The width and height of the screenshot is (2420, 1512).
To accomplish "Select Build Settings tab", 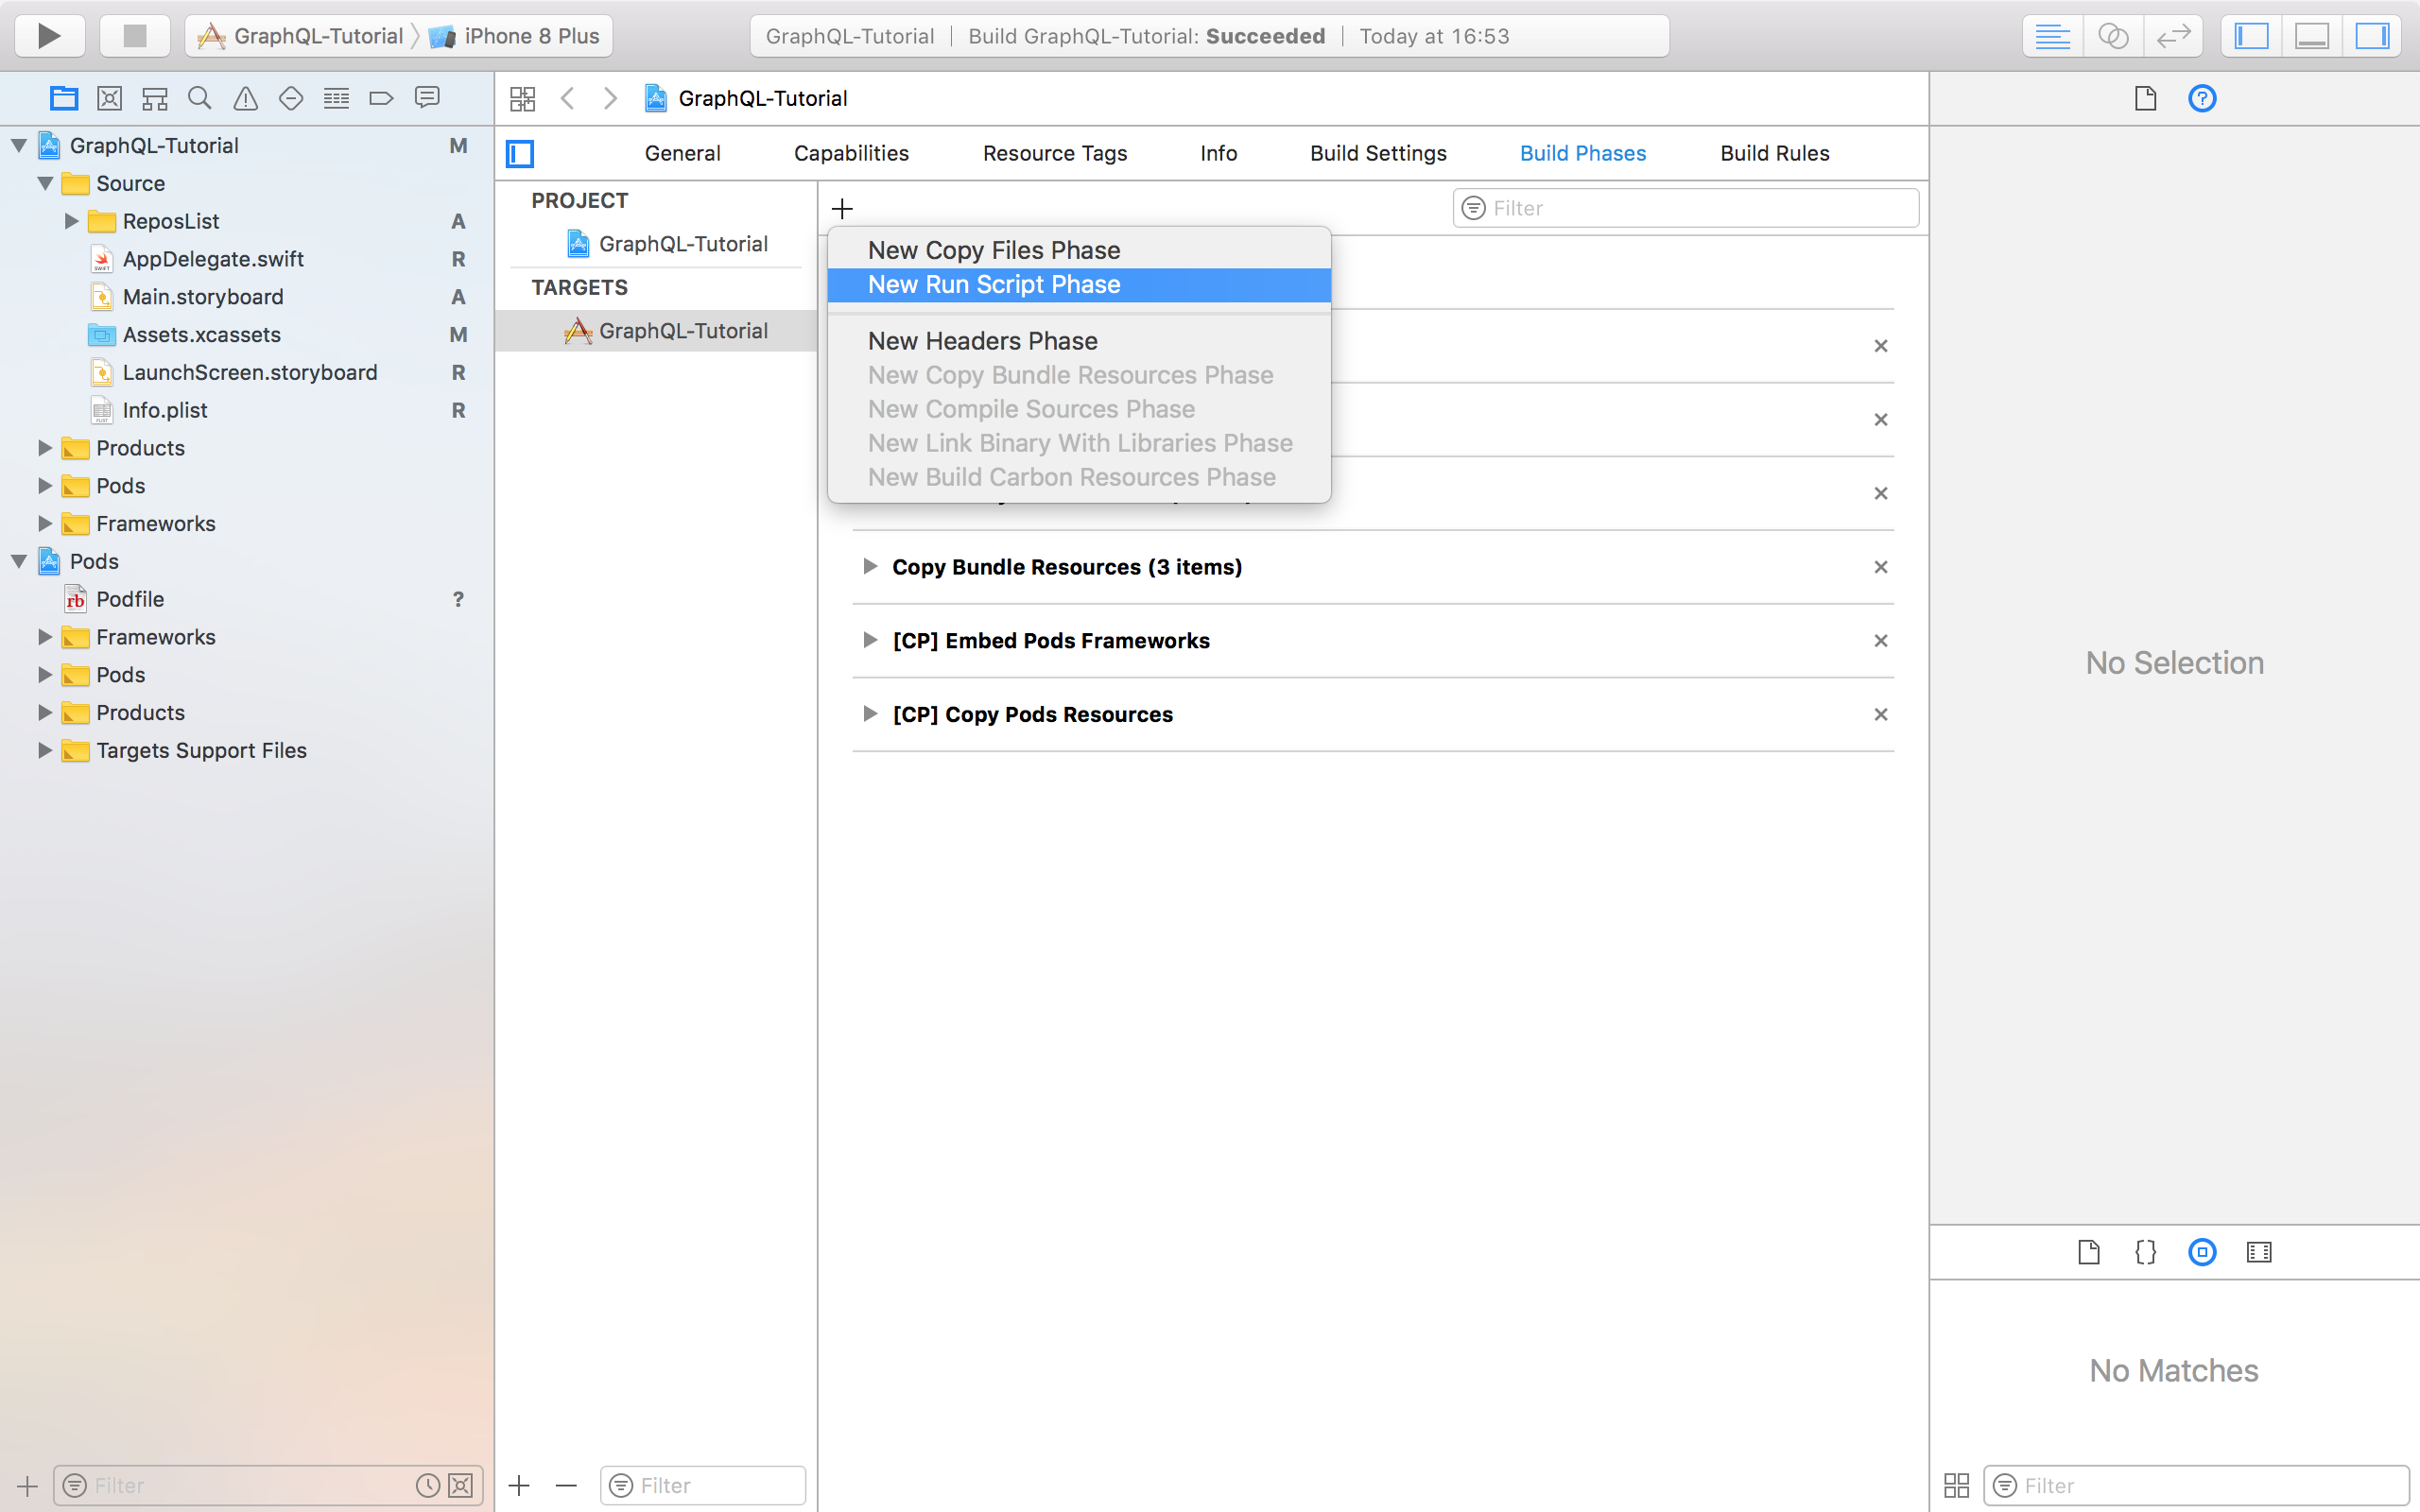I will (x=1376, y=153).
